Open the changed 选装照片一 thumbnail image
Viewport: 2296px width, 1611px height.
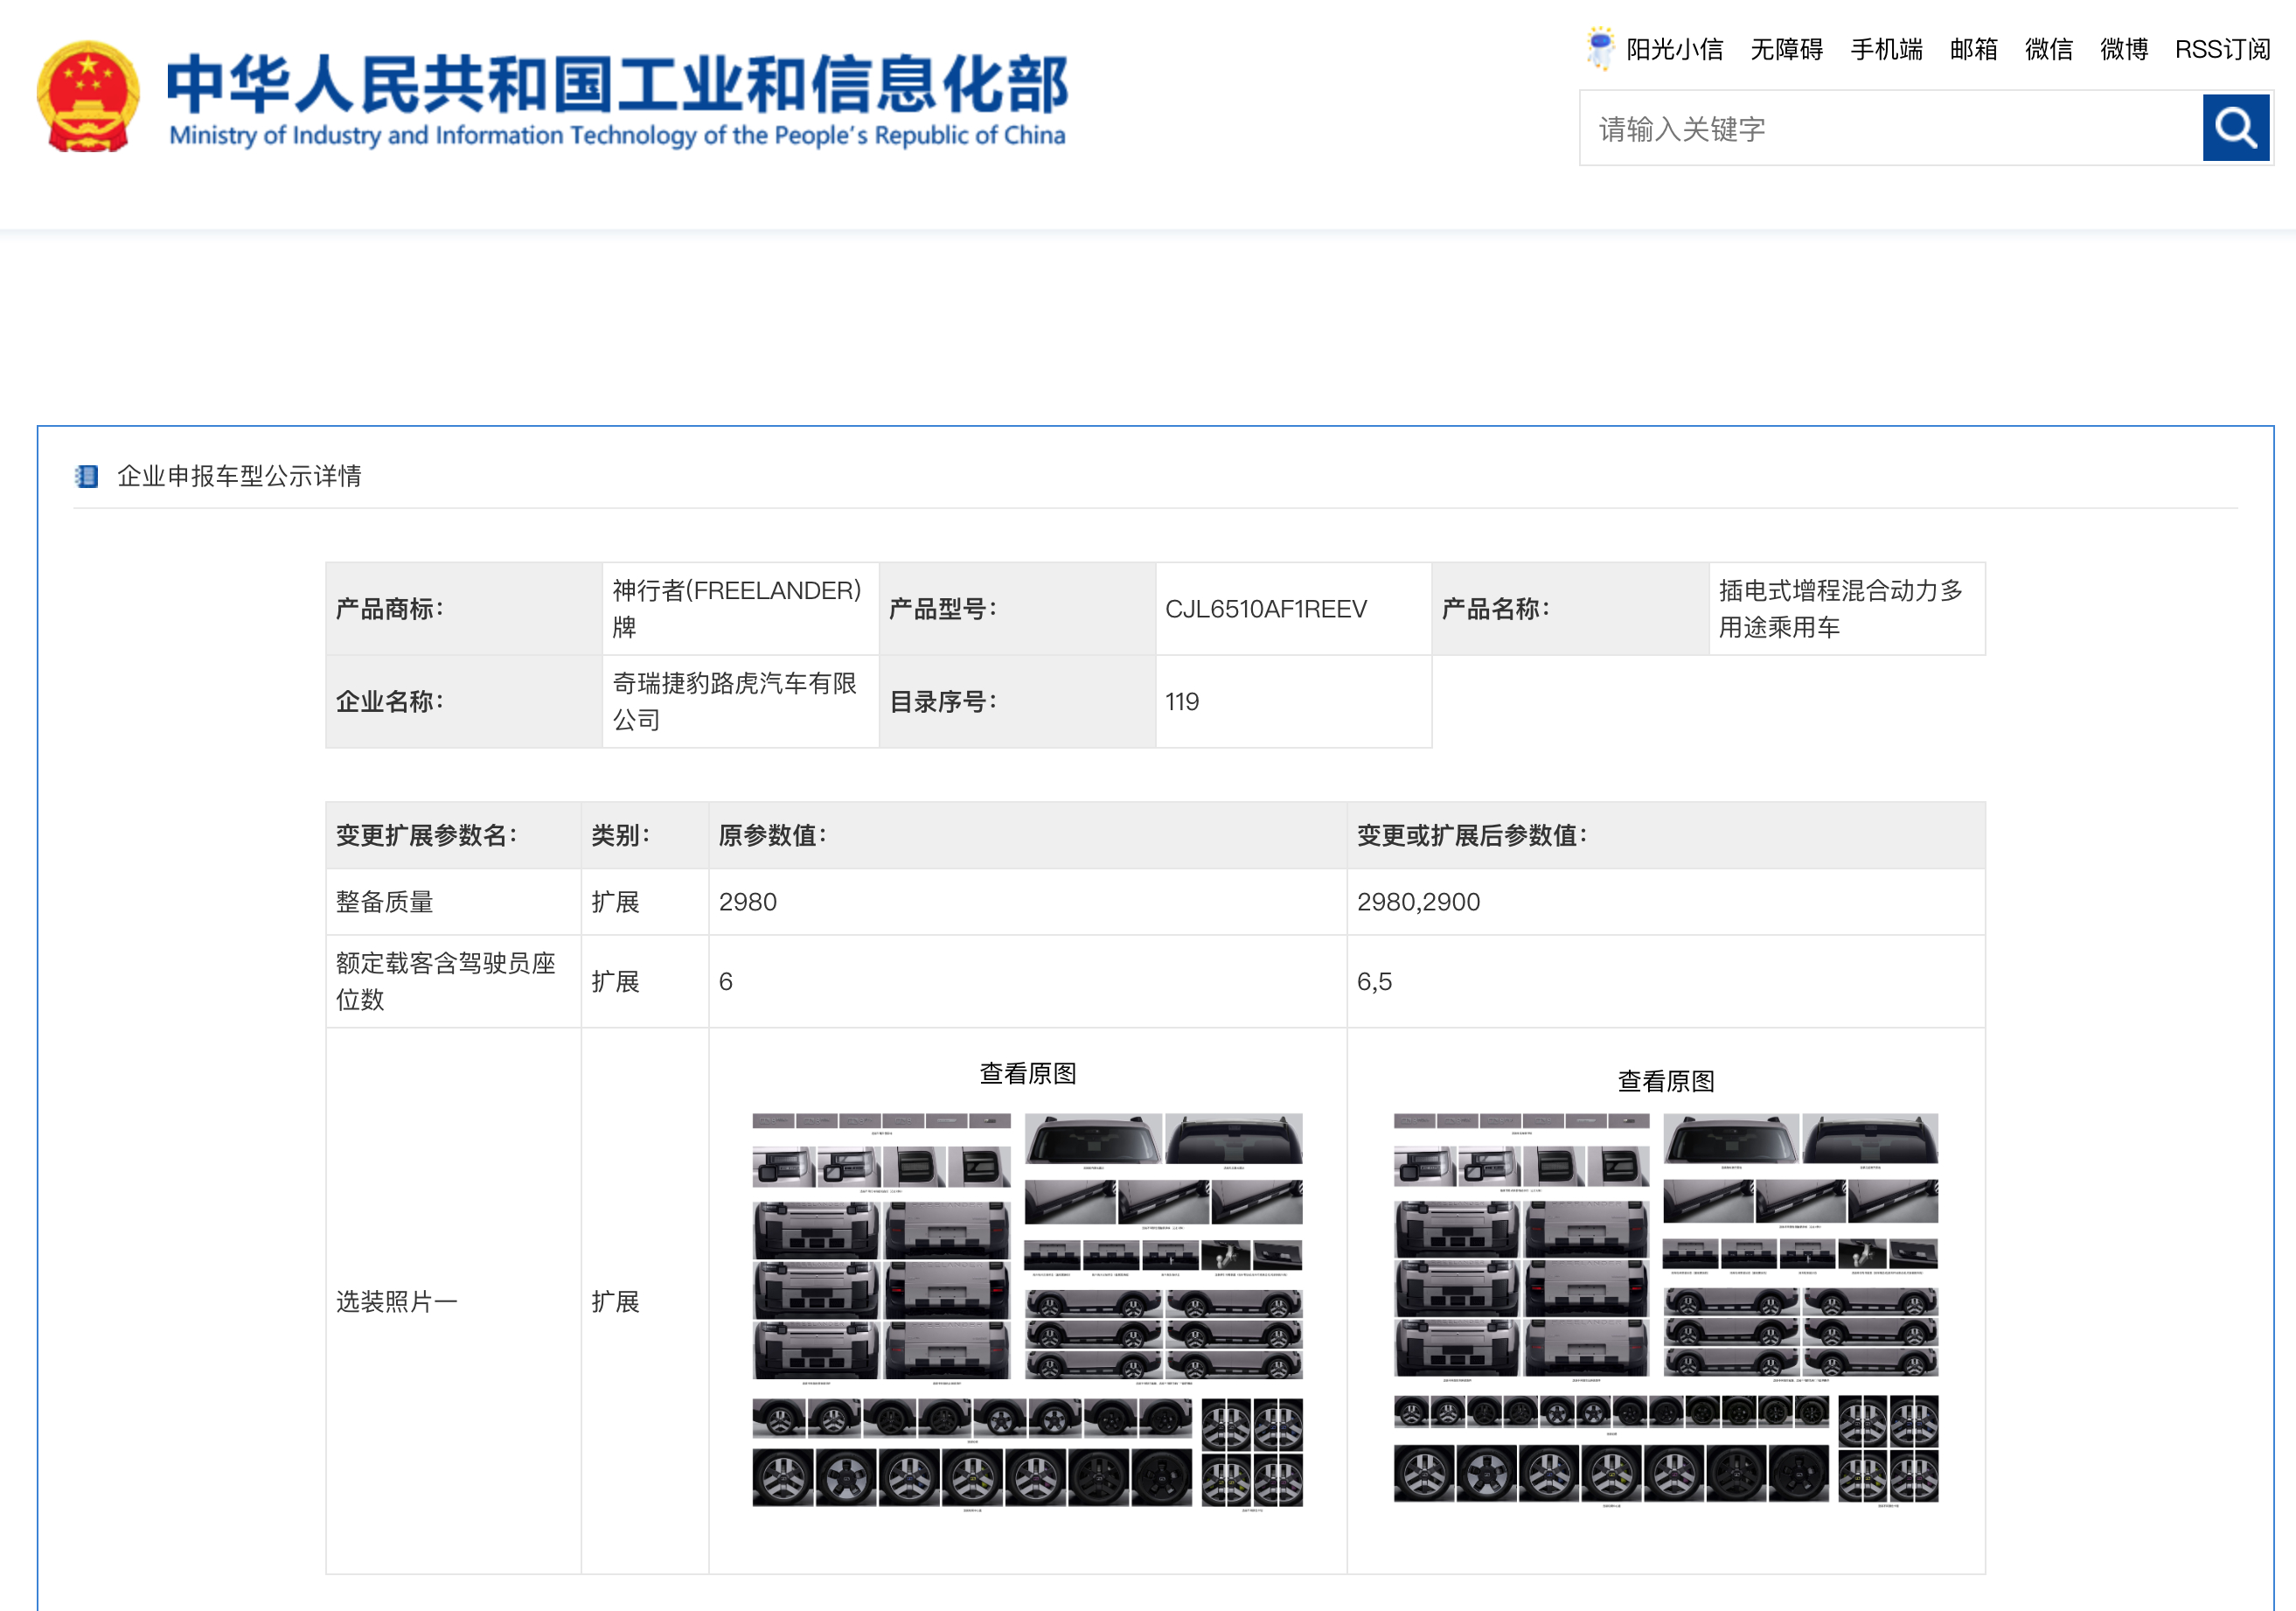coord(1665,1309)
